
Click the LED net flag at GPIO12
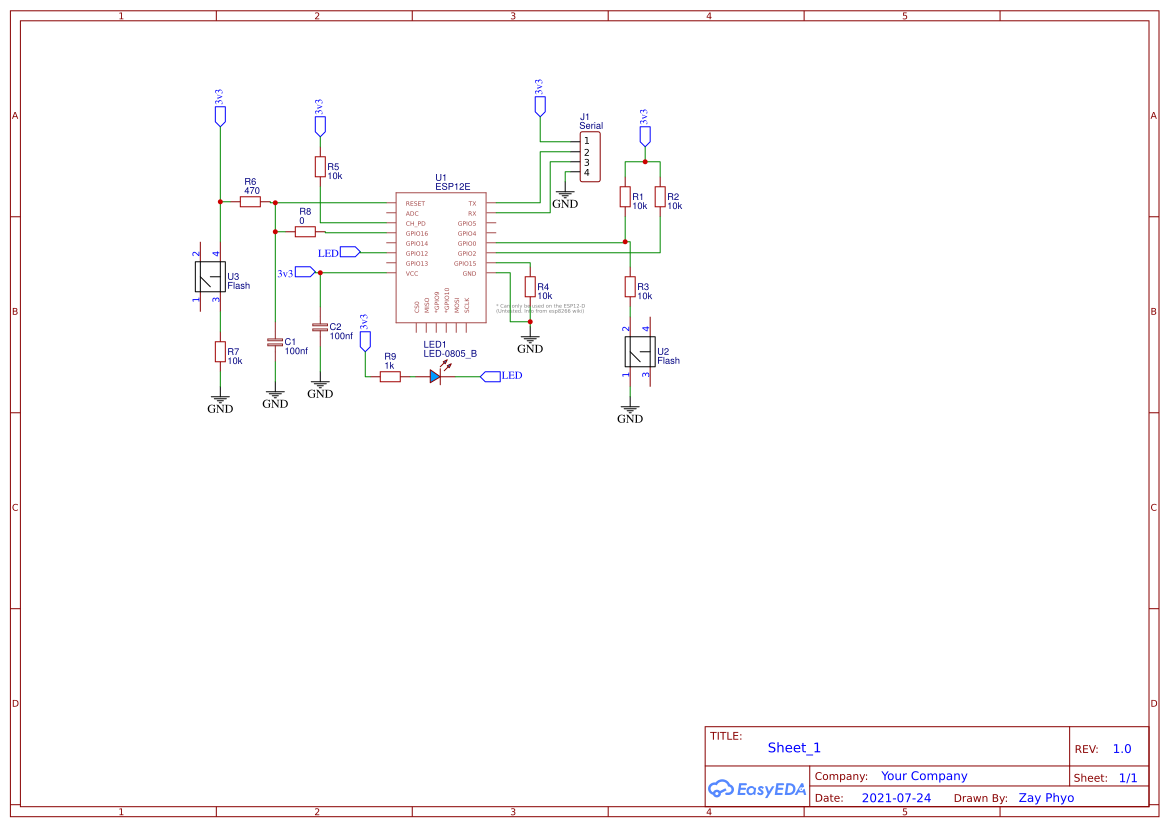tap(339, 253)
